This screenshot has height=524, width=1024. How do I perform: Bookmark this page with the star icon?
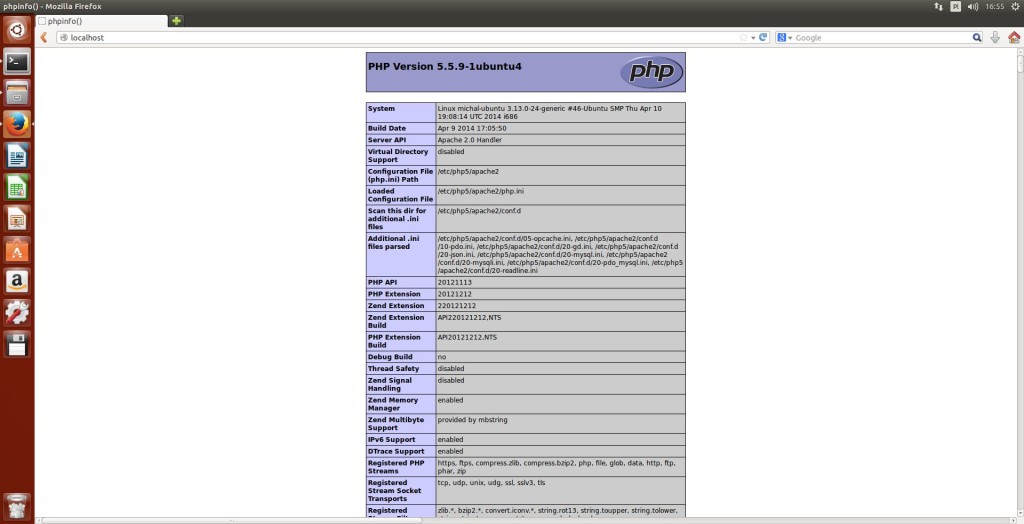point(743,37)
